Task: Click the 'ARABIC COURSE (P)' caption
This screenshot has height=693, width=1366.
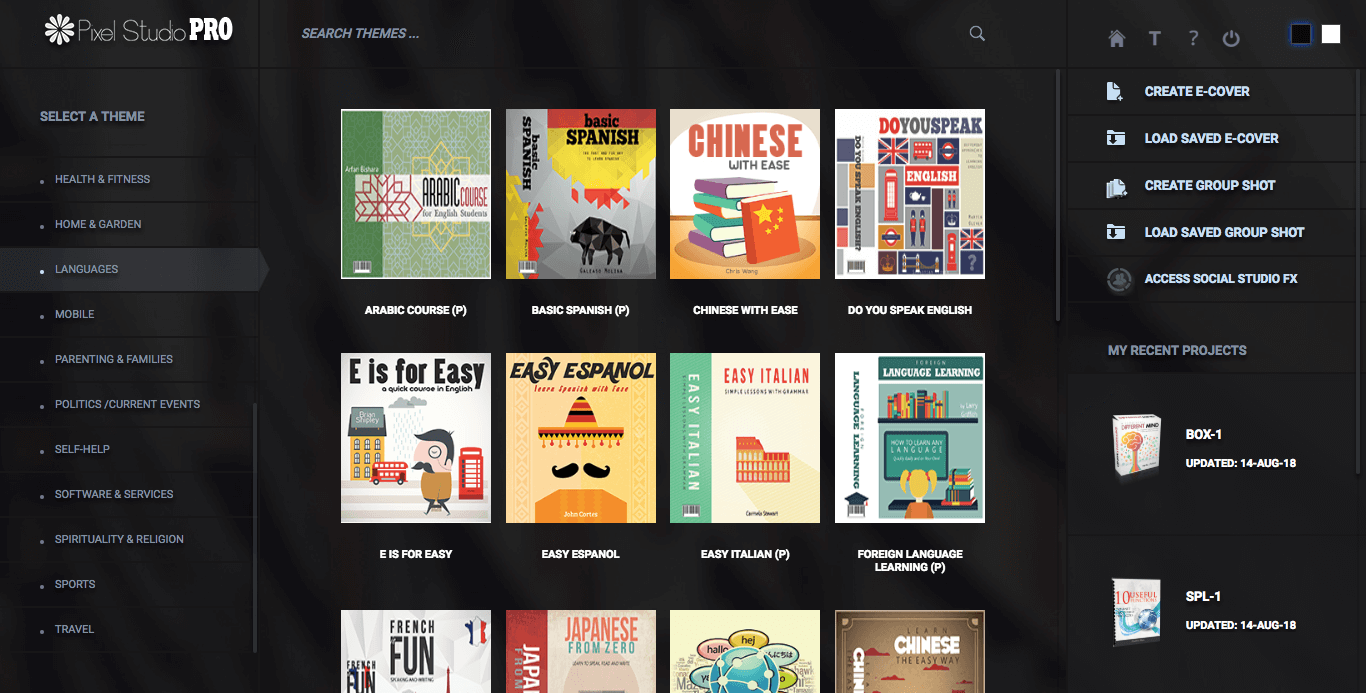Action: coord(416,310)
